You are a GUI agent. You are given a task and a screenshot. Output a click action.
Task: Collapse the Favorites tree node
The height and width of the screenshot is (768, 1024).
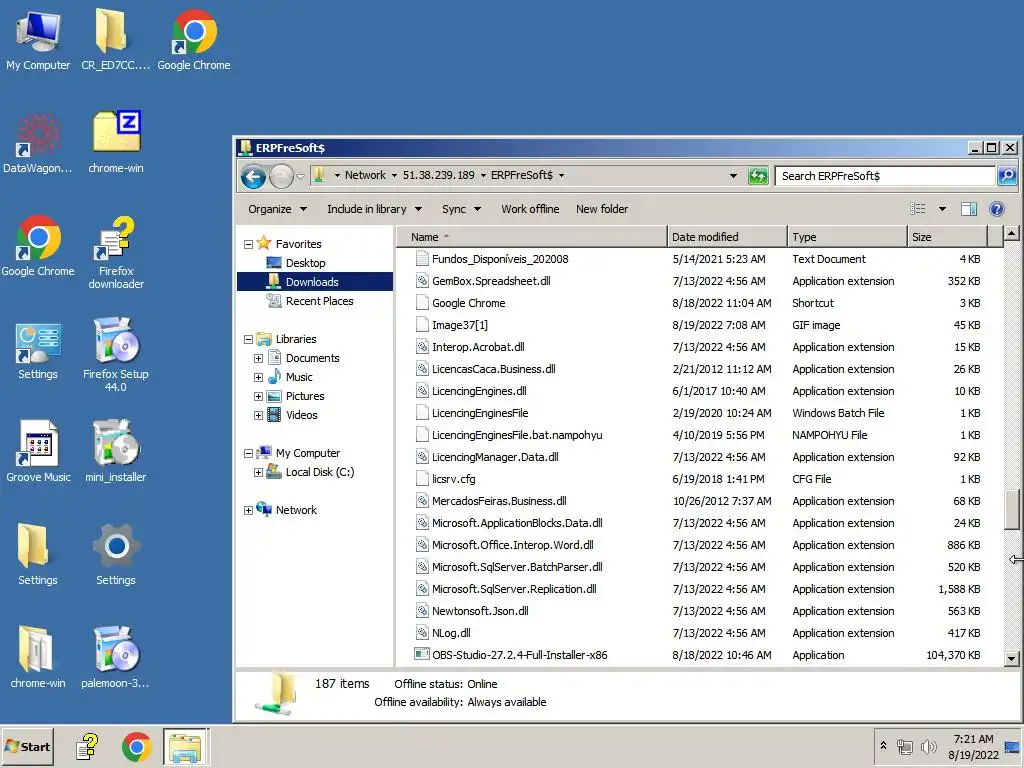[248, 244]
